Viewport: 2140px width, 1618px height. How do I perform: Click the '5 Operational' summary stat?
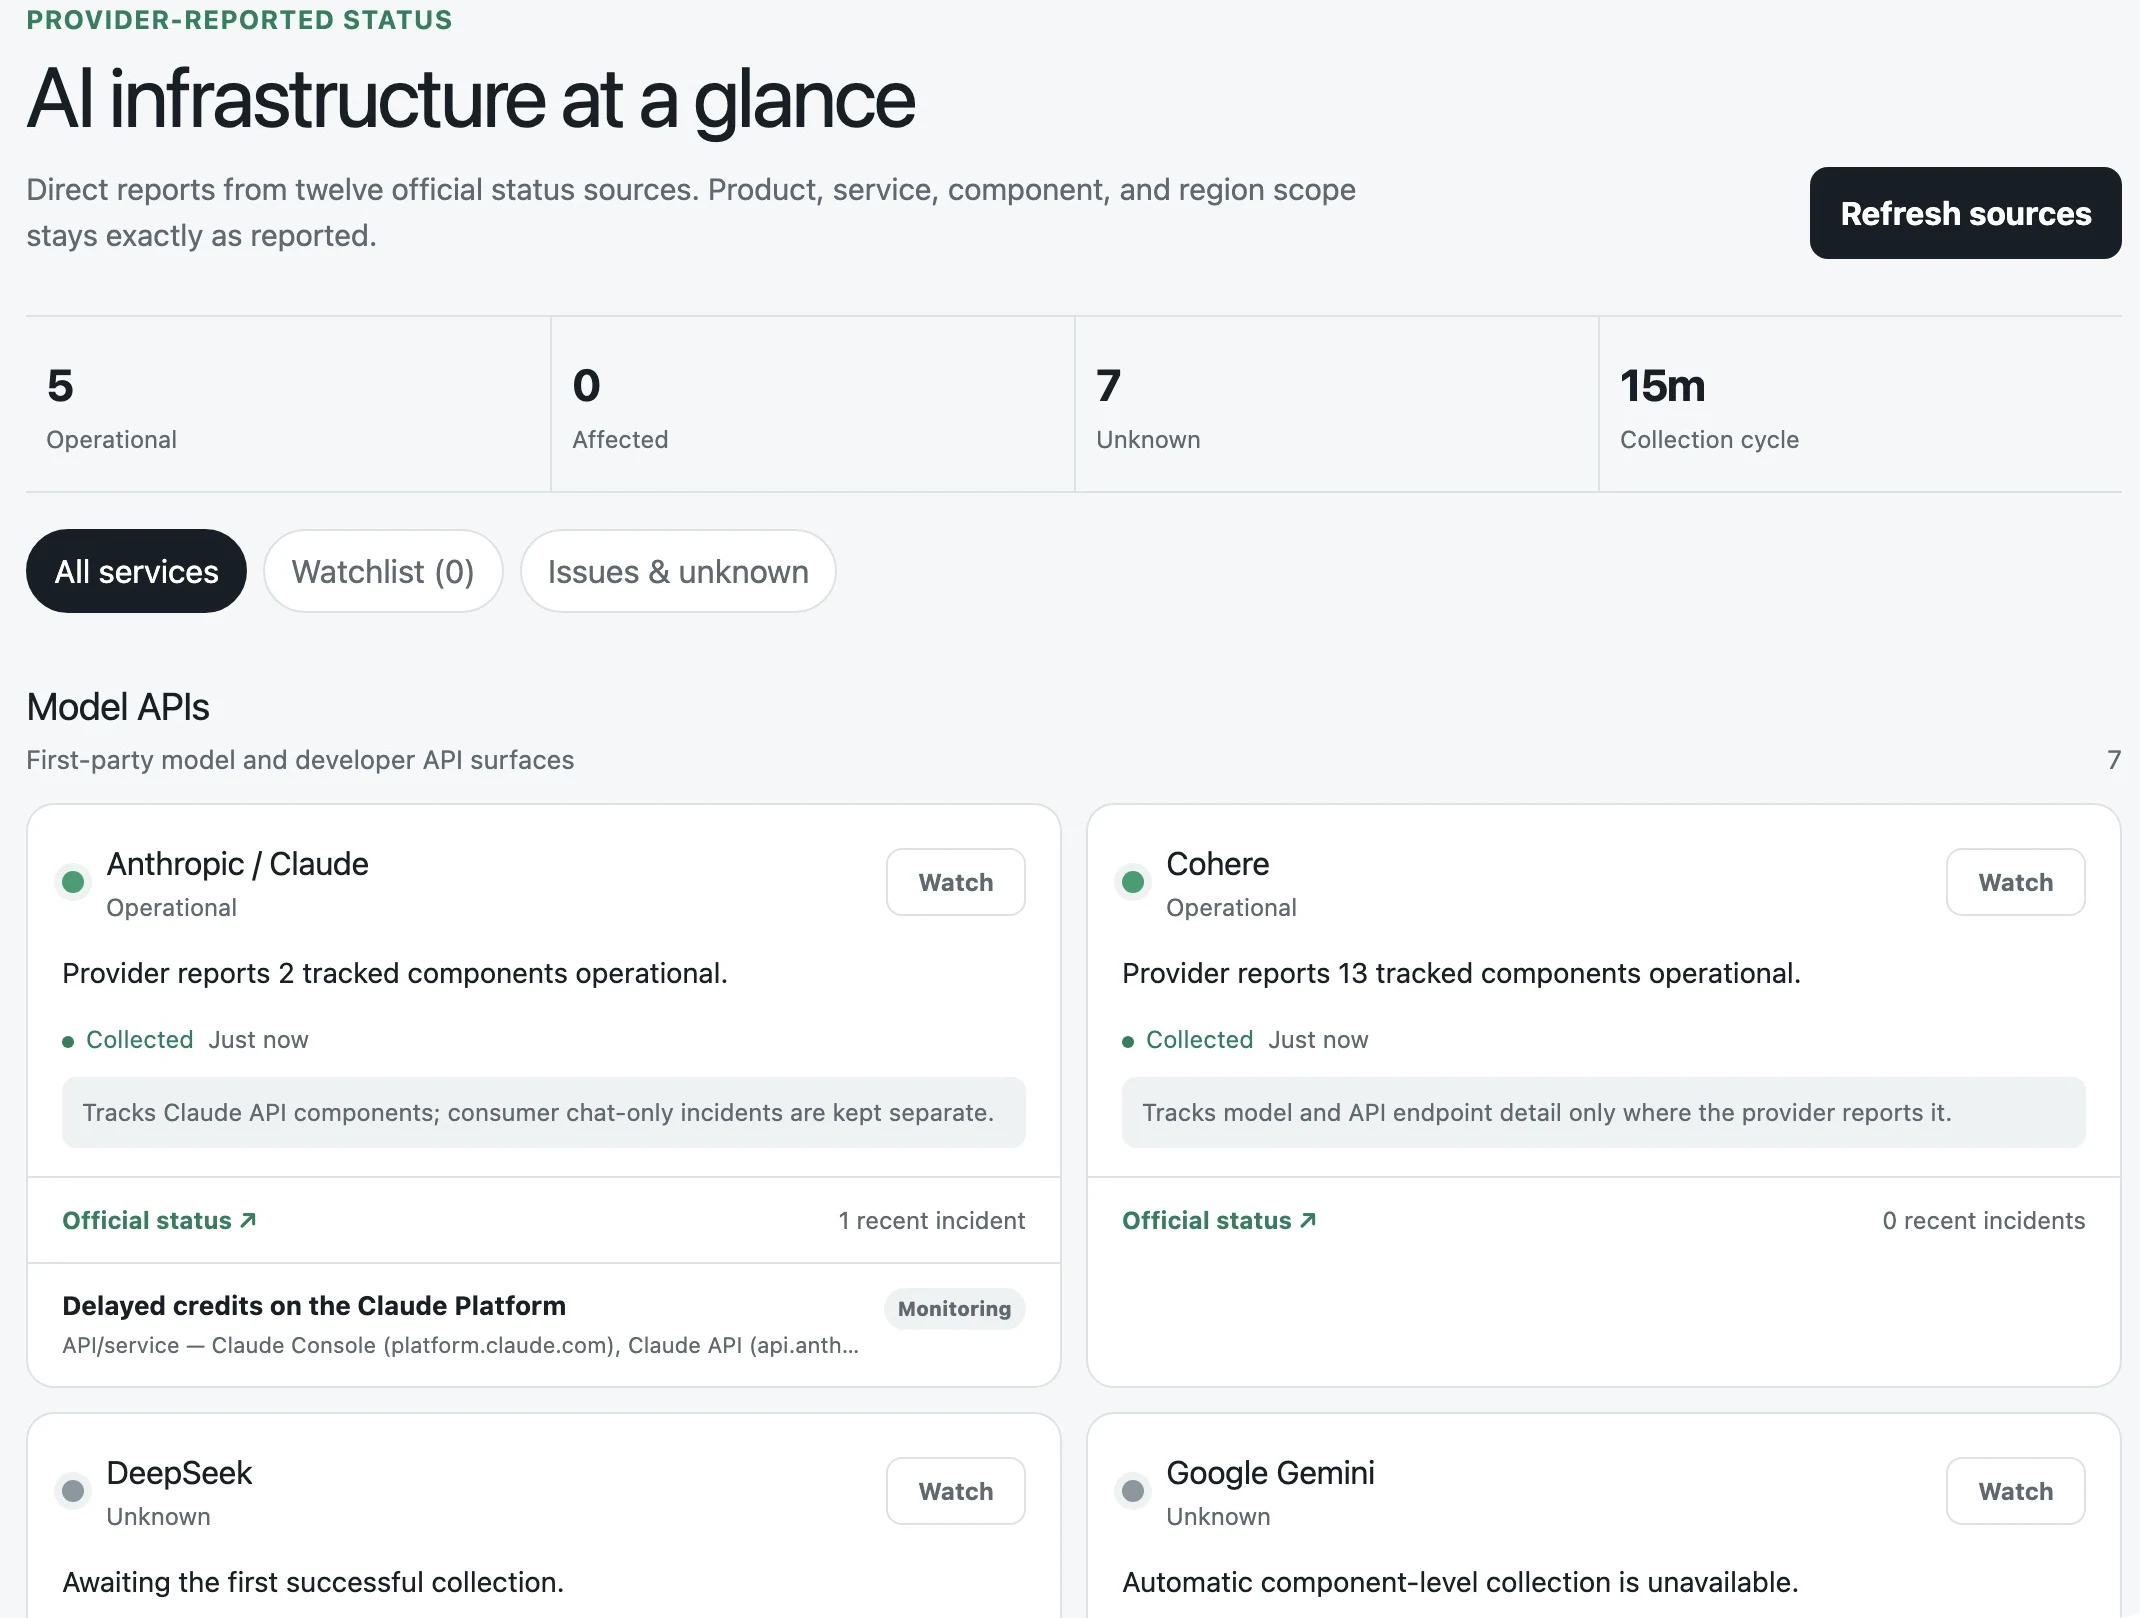(x=288, y=405)
